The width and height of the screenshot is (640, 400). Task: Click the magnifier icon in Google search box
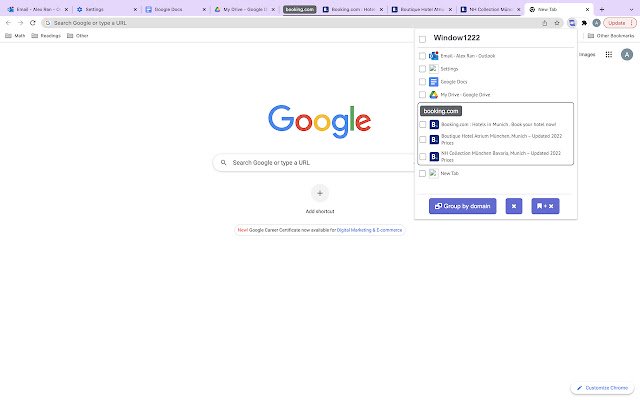pos(223,162)
